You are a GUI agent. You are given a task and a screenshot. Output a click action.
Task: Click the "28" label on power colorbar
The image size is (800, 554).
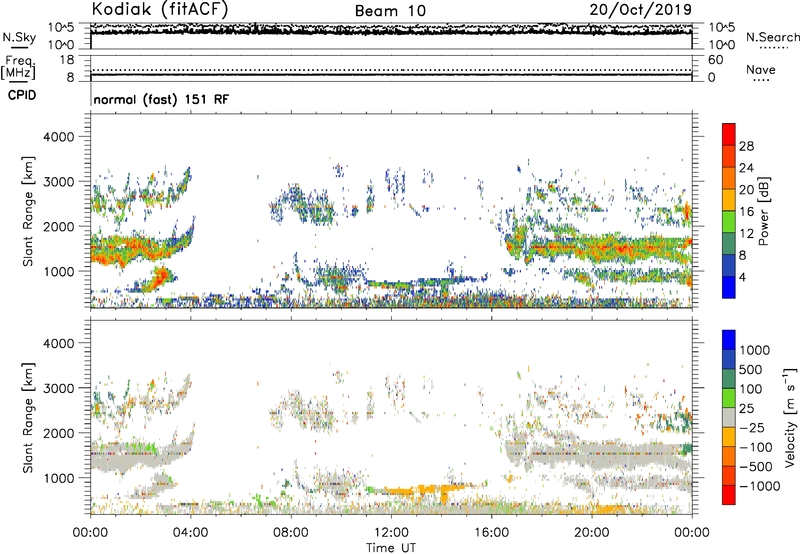746,146
